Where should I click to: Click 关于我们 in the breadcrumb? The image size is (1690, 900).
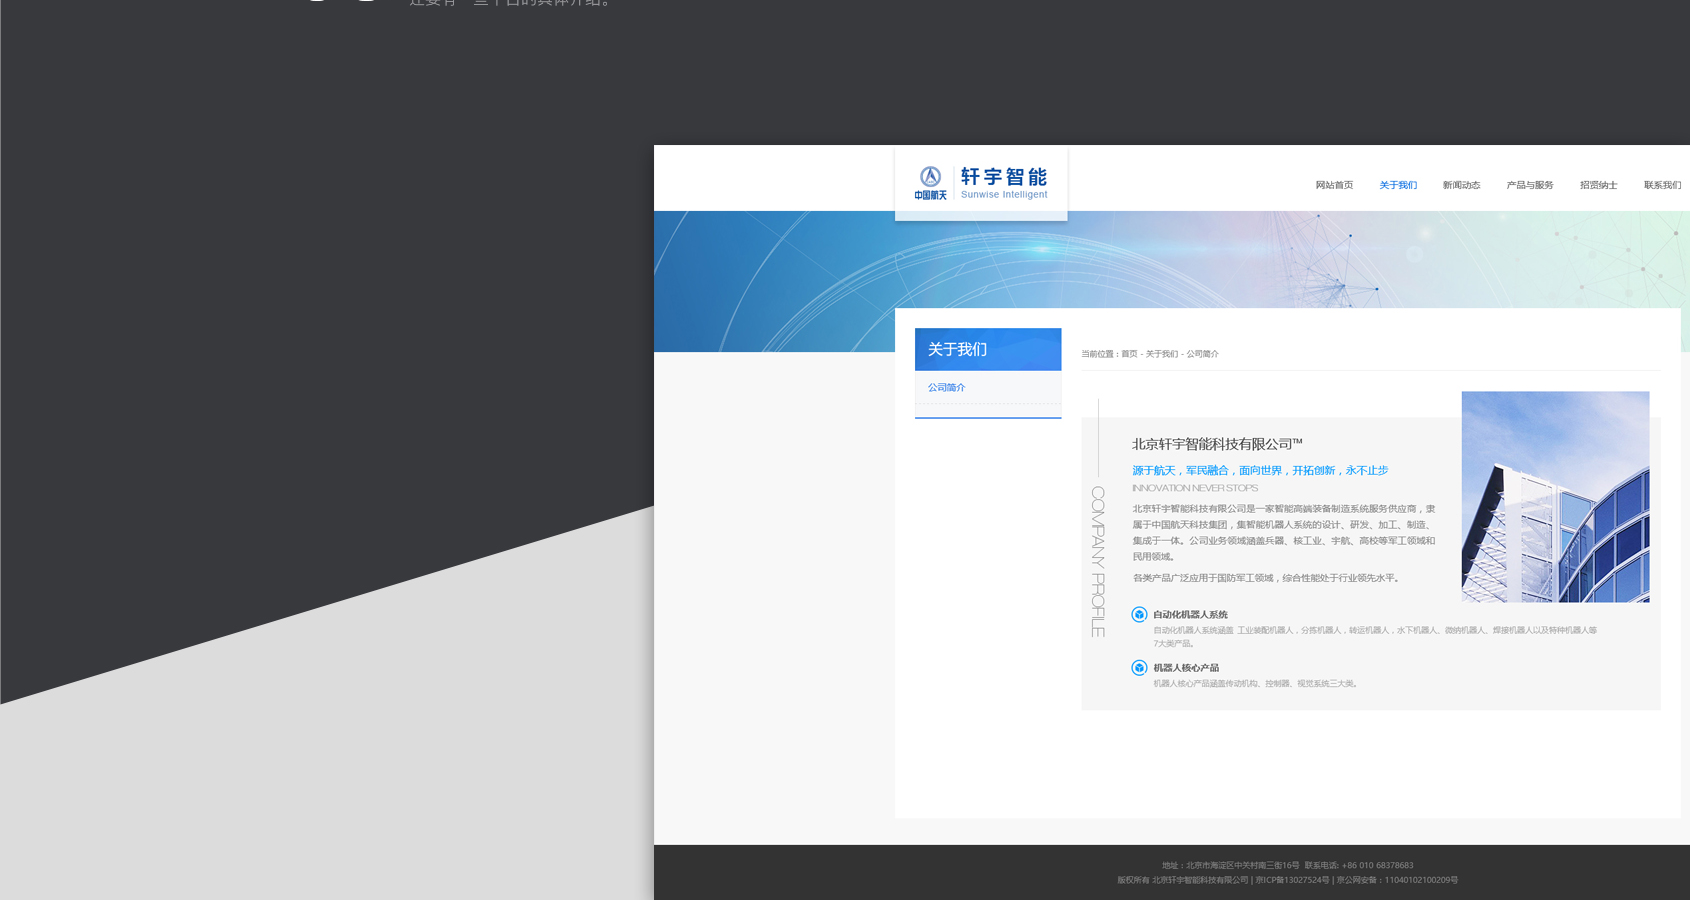pos(1162,354)
